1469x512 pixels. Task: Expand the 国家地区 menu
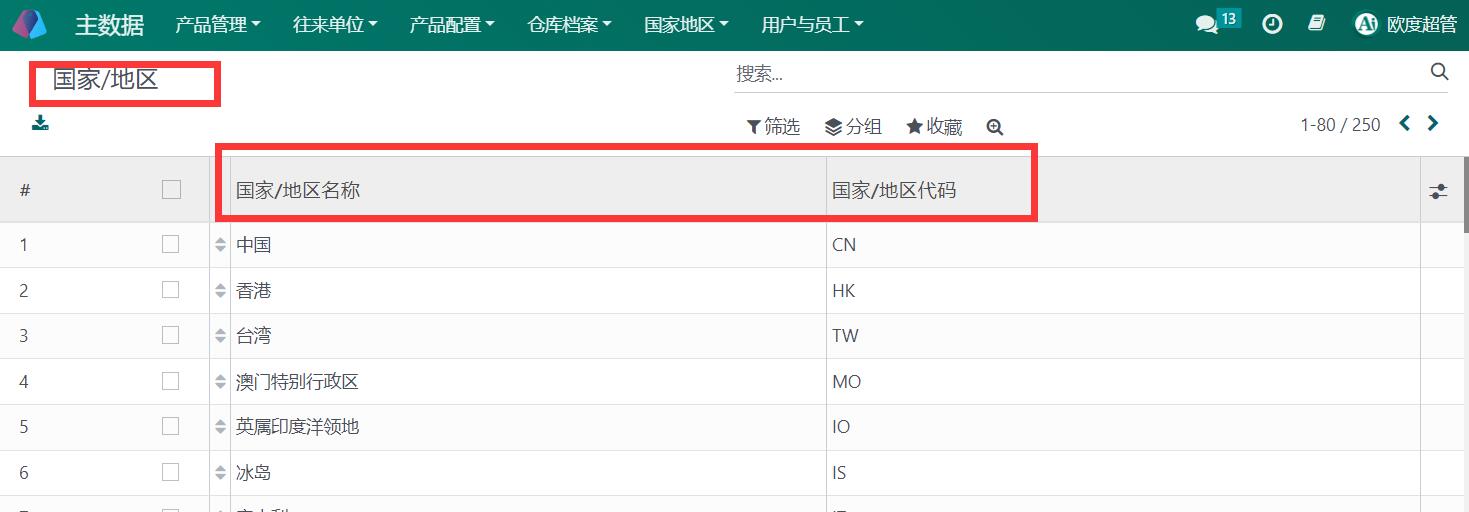(686, 25)
